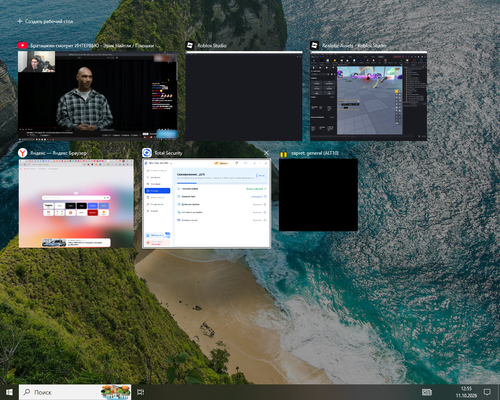Click 'Создать рабочий стол' to add a desktop

[x=45, y=21]
